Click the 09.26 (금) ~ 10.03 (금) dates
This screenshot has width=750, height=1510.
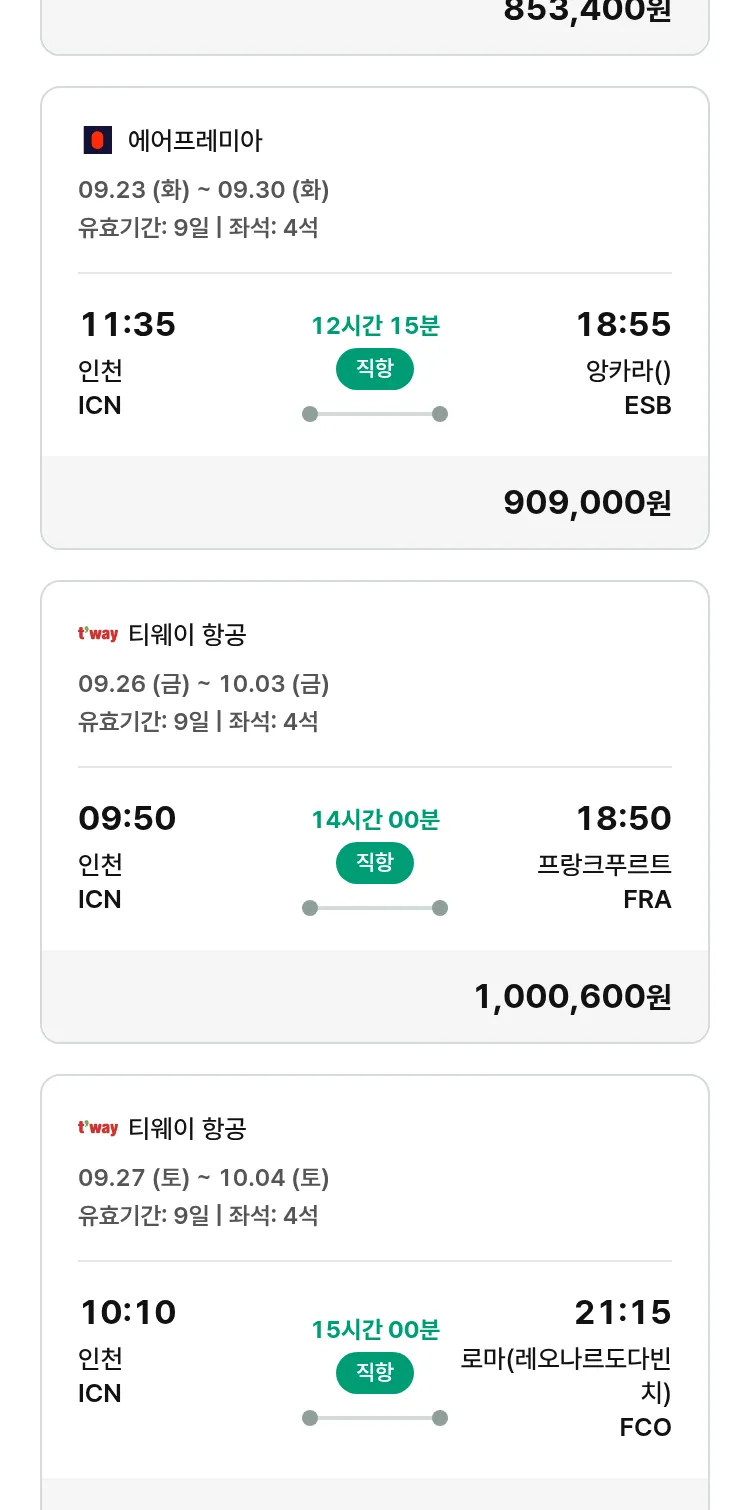tap(204, 683)
